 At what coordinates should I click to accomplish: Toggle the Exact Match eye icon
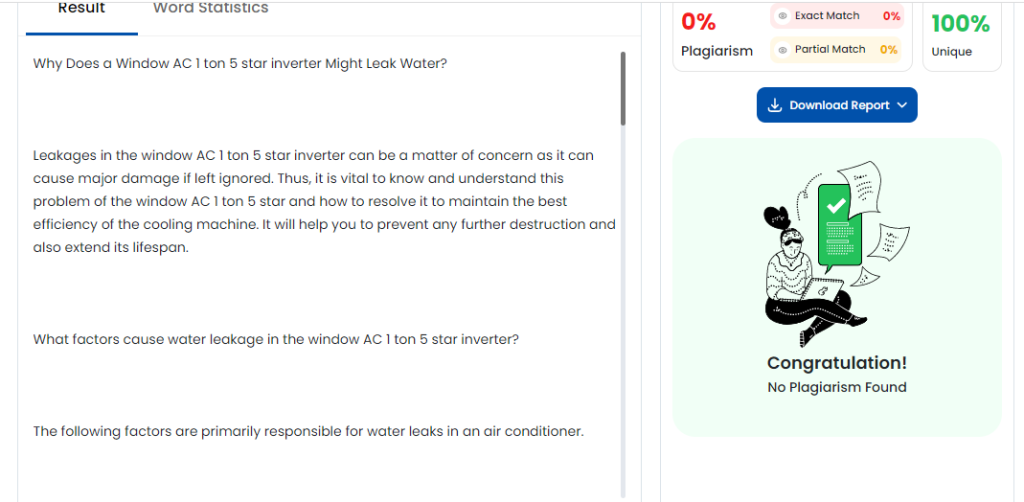pyautogui.click(x=783, y=16)
